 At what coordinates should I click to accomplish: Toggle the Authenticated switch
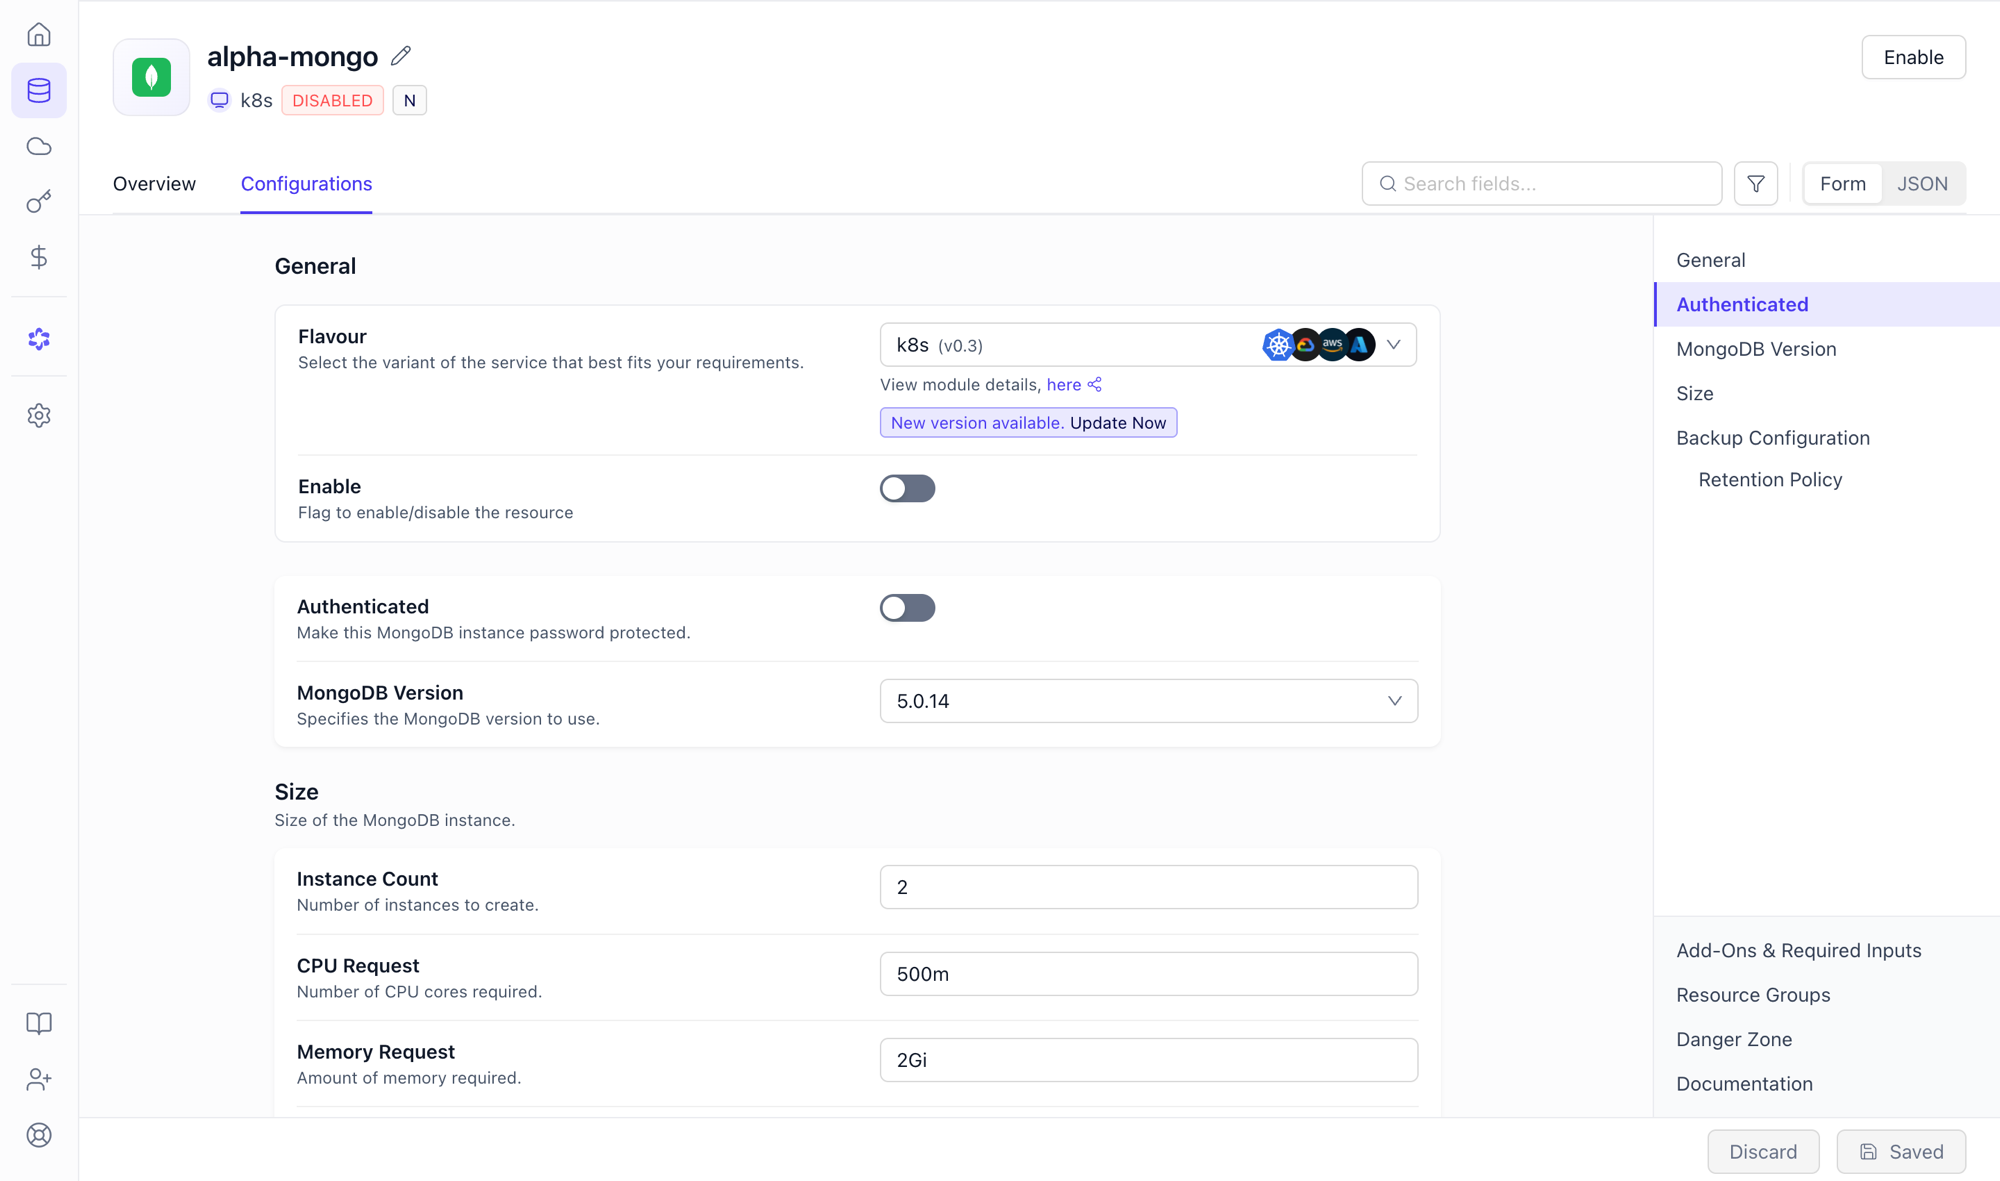pos(907,608)
